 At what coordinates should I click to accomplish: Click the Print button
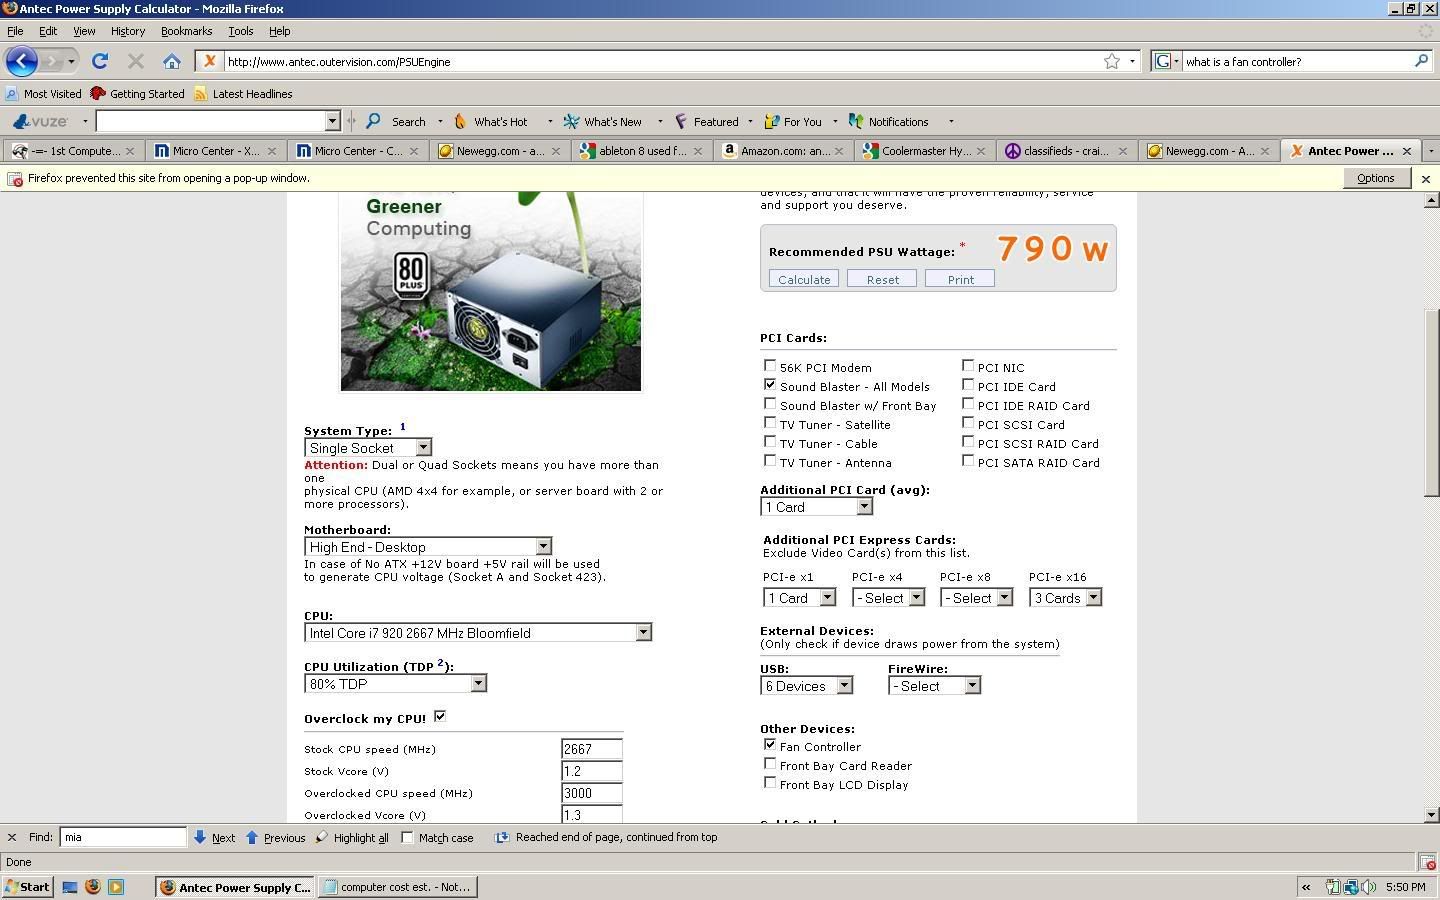click(x=960, y=279)
